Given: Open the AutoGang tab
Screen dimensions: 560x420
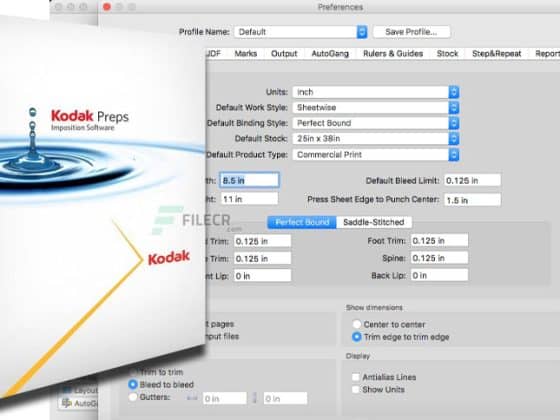Looking at the screenshot, I should coord(330,54).
